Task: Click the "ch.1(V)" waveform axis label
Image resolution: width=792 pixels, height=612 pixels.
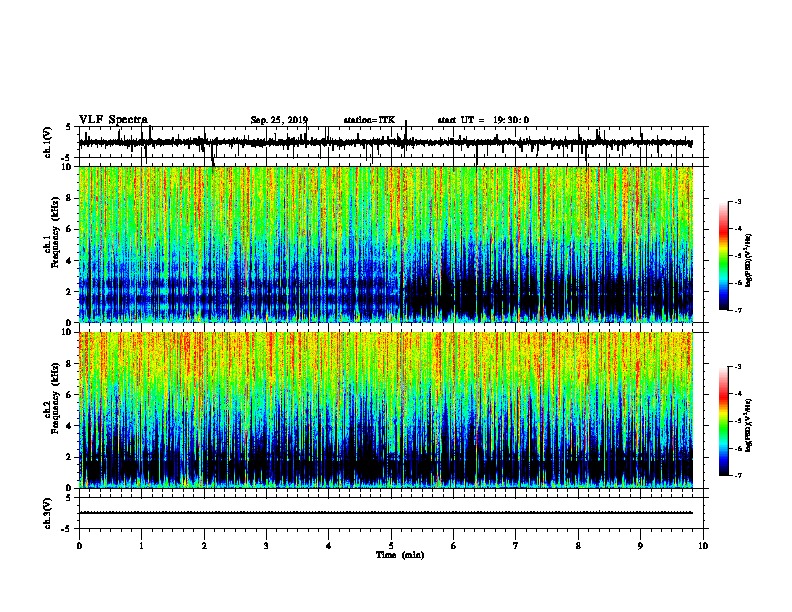Action: click(48, 142)
